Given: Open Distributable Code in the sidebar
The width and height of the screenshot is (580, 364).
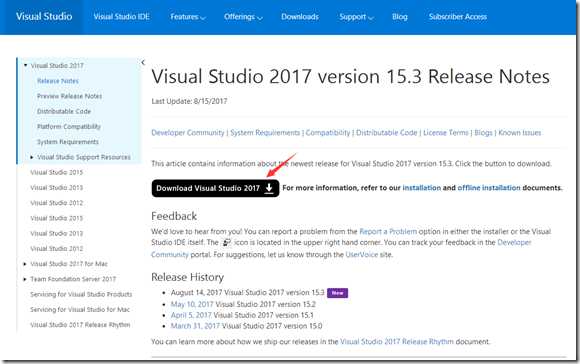Looking at the screenshot, I should point(64,111).
